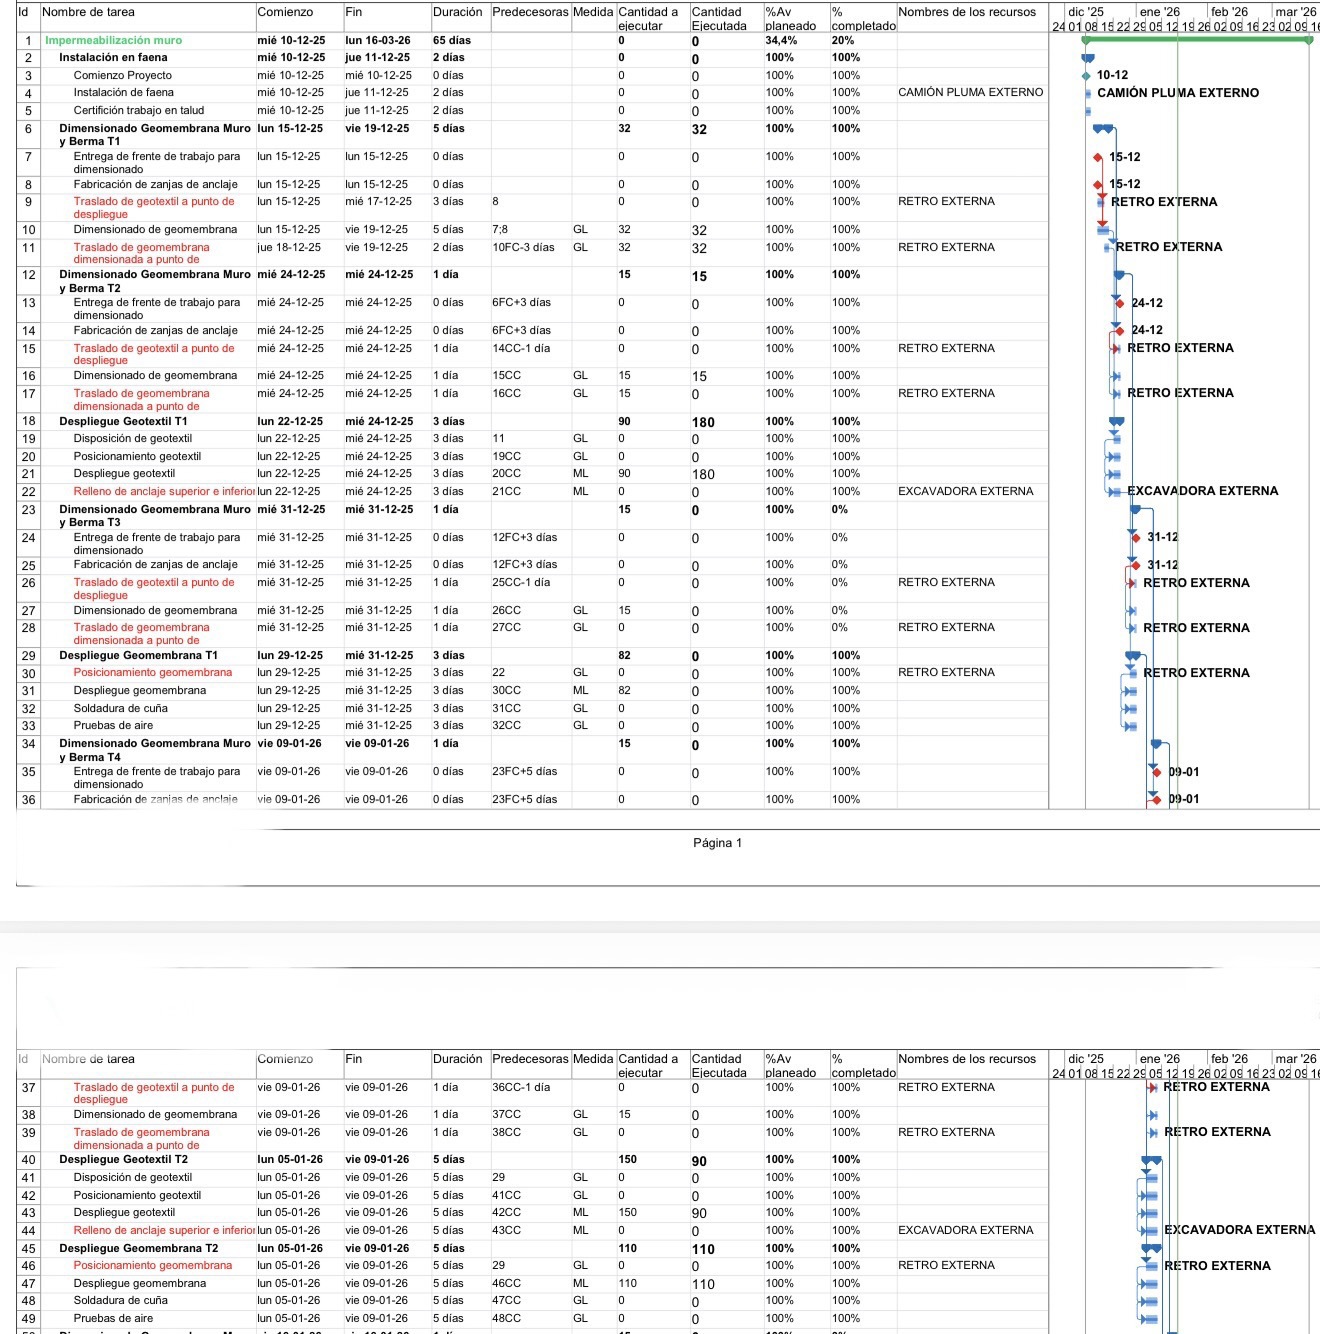Click row ID number '45'
The height and width of the screenshot is (1334, 1320).
(28, 1249)
